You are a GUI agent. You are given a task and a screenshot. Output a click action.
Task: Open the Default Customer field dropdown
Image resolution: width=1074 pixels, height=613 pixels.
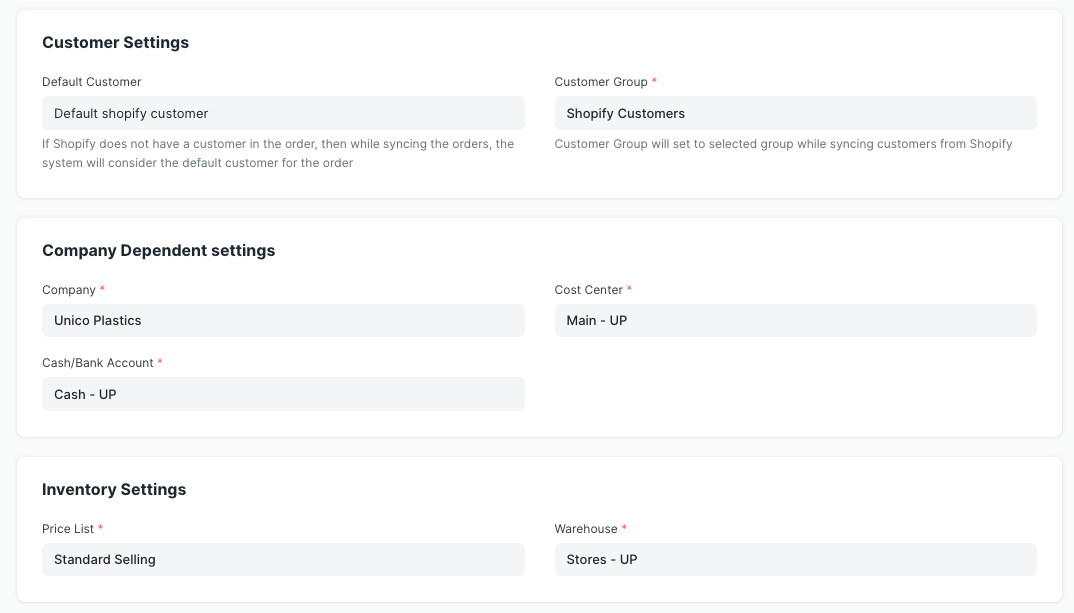pos(283,112)
